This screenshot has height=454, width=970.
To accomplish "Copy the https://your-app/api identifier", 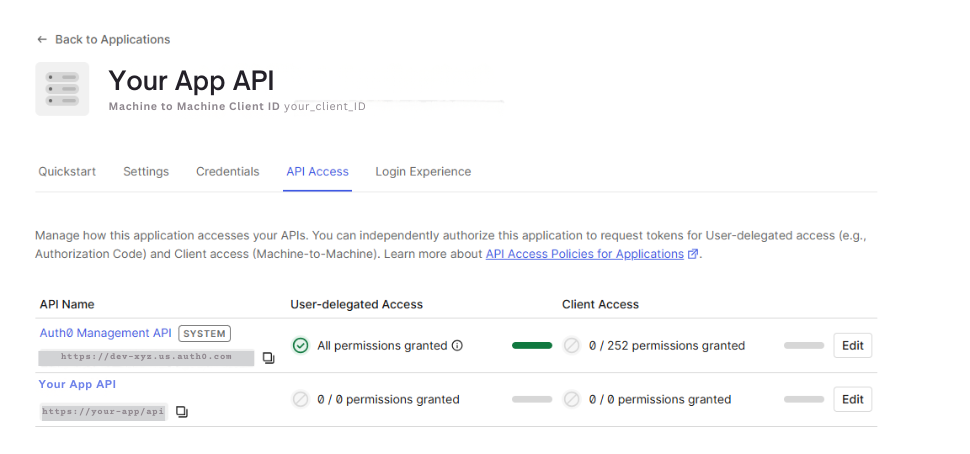I will [181, 411].
